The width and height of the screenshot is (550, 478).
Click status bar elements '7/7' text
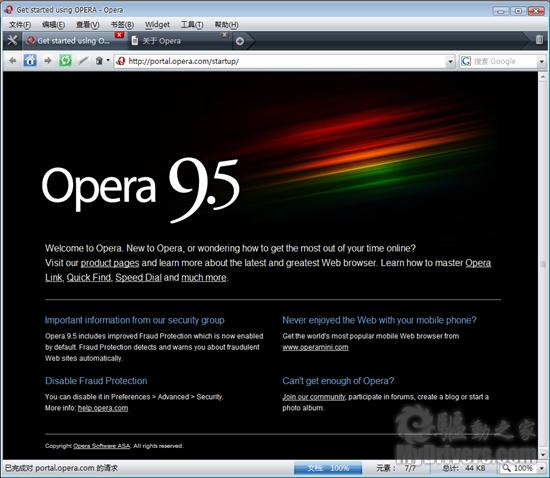click(410, 468)
